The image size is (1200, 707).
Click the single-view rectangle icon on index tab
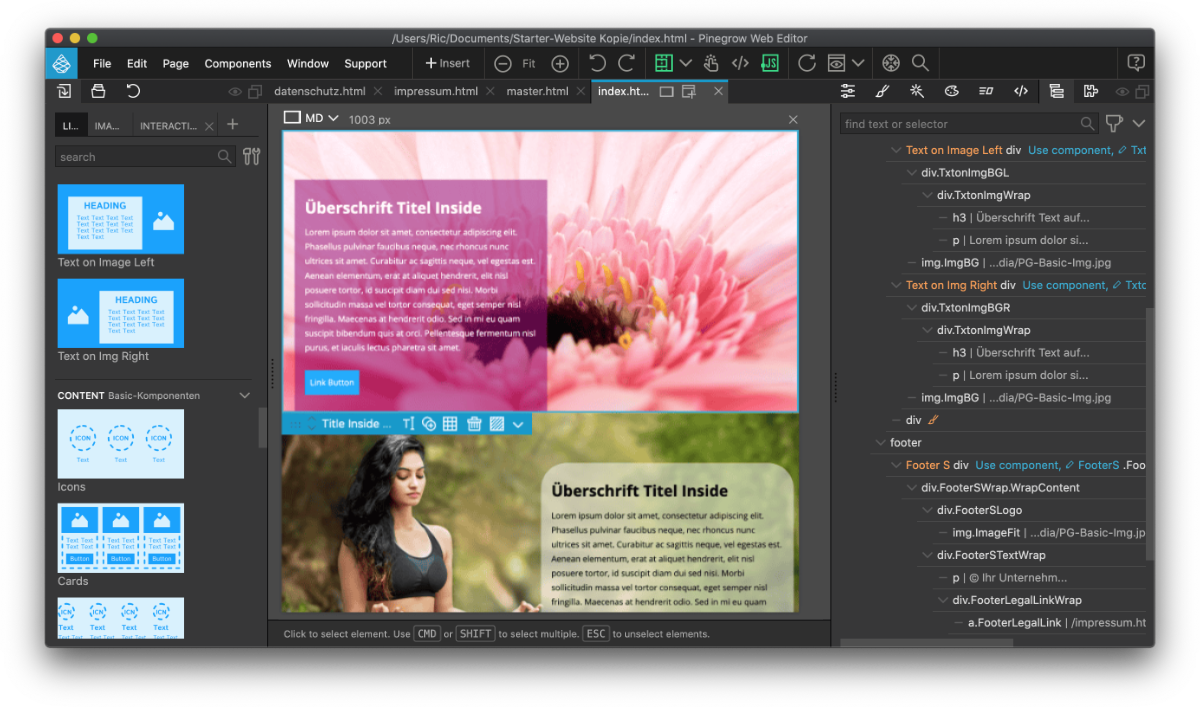(667, 91)
